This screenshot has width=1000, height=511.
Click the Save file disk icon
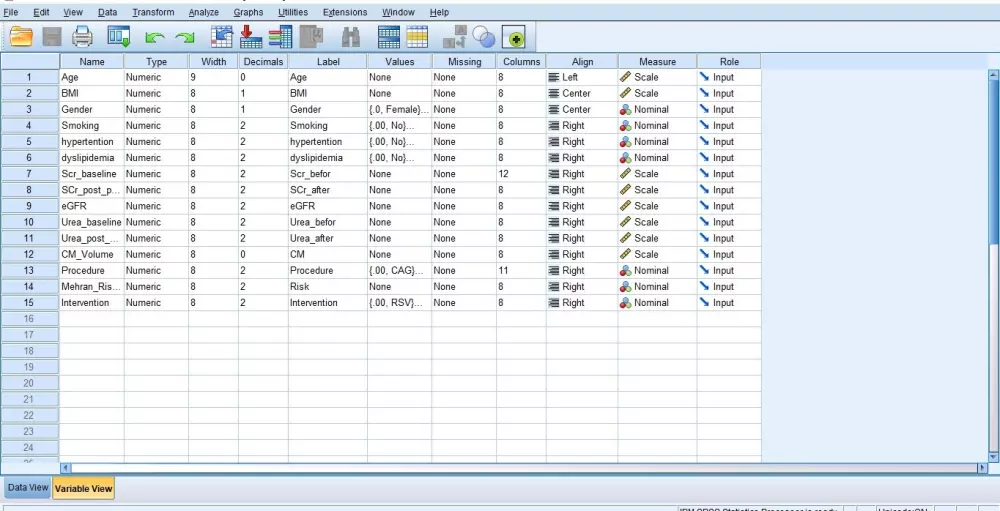click(x=52, y=37)
